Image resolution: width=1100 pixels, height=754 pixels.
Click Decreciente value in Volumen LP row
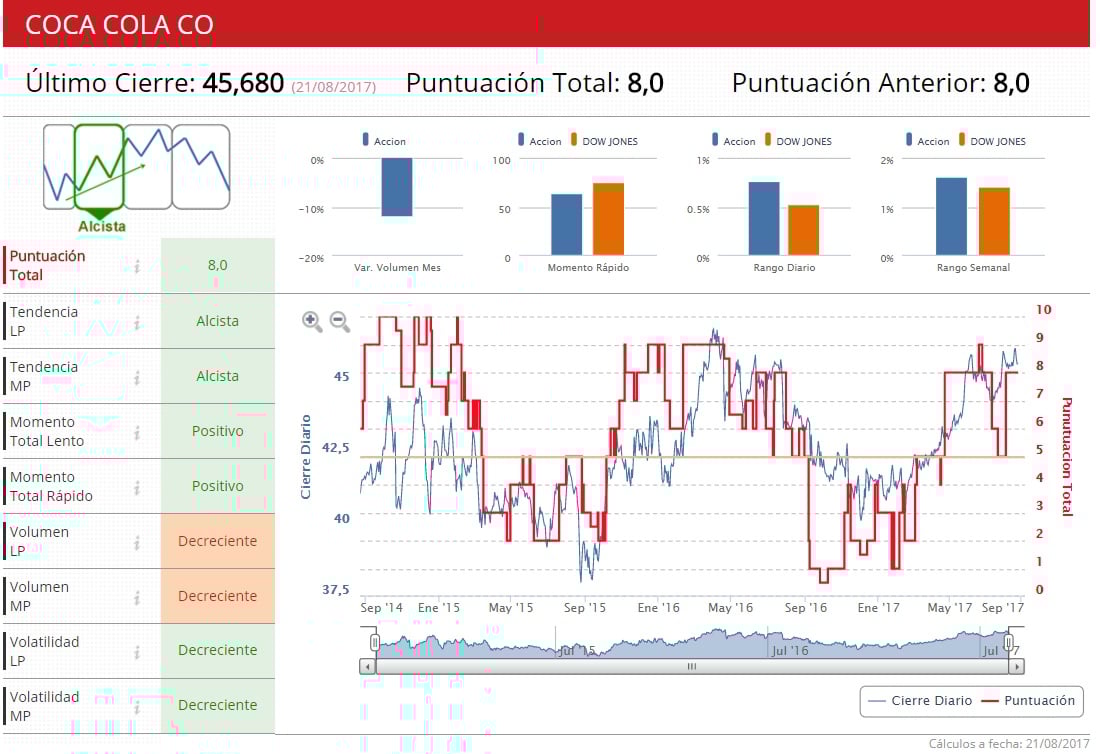(x=217, y=541)
